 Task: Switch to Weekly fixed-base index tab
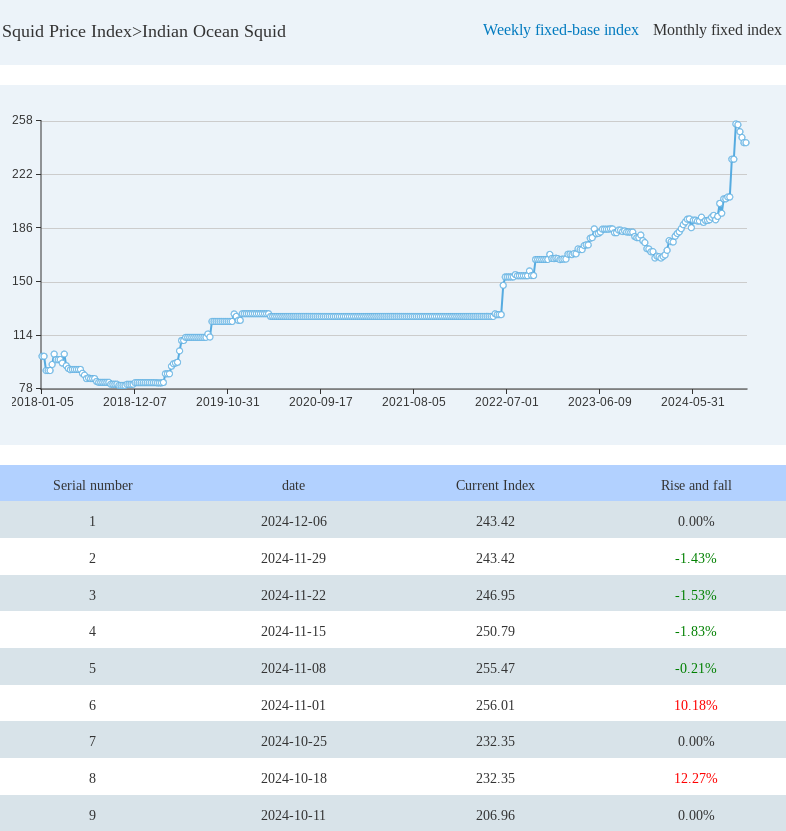pos(560,30)
